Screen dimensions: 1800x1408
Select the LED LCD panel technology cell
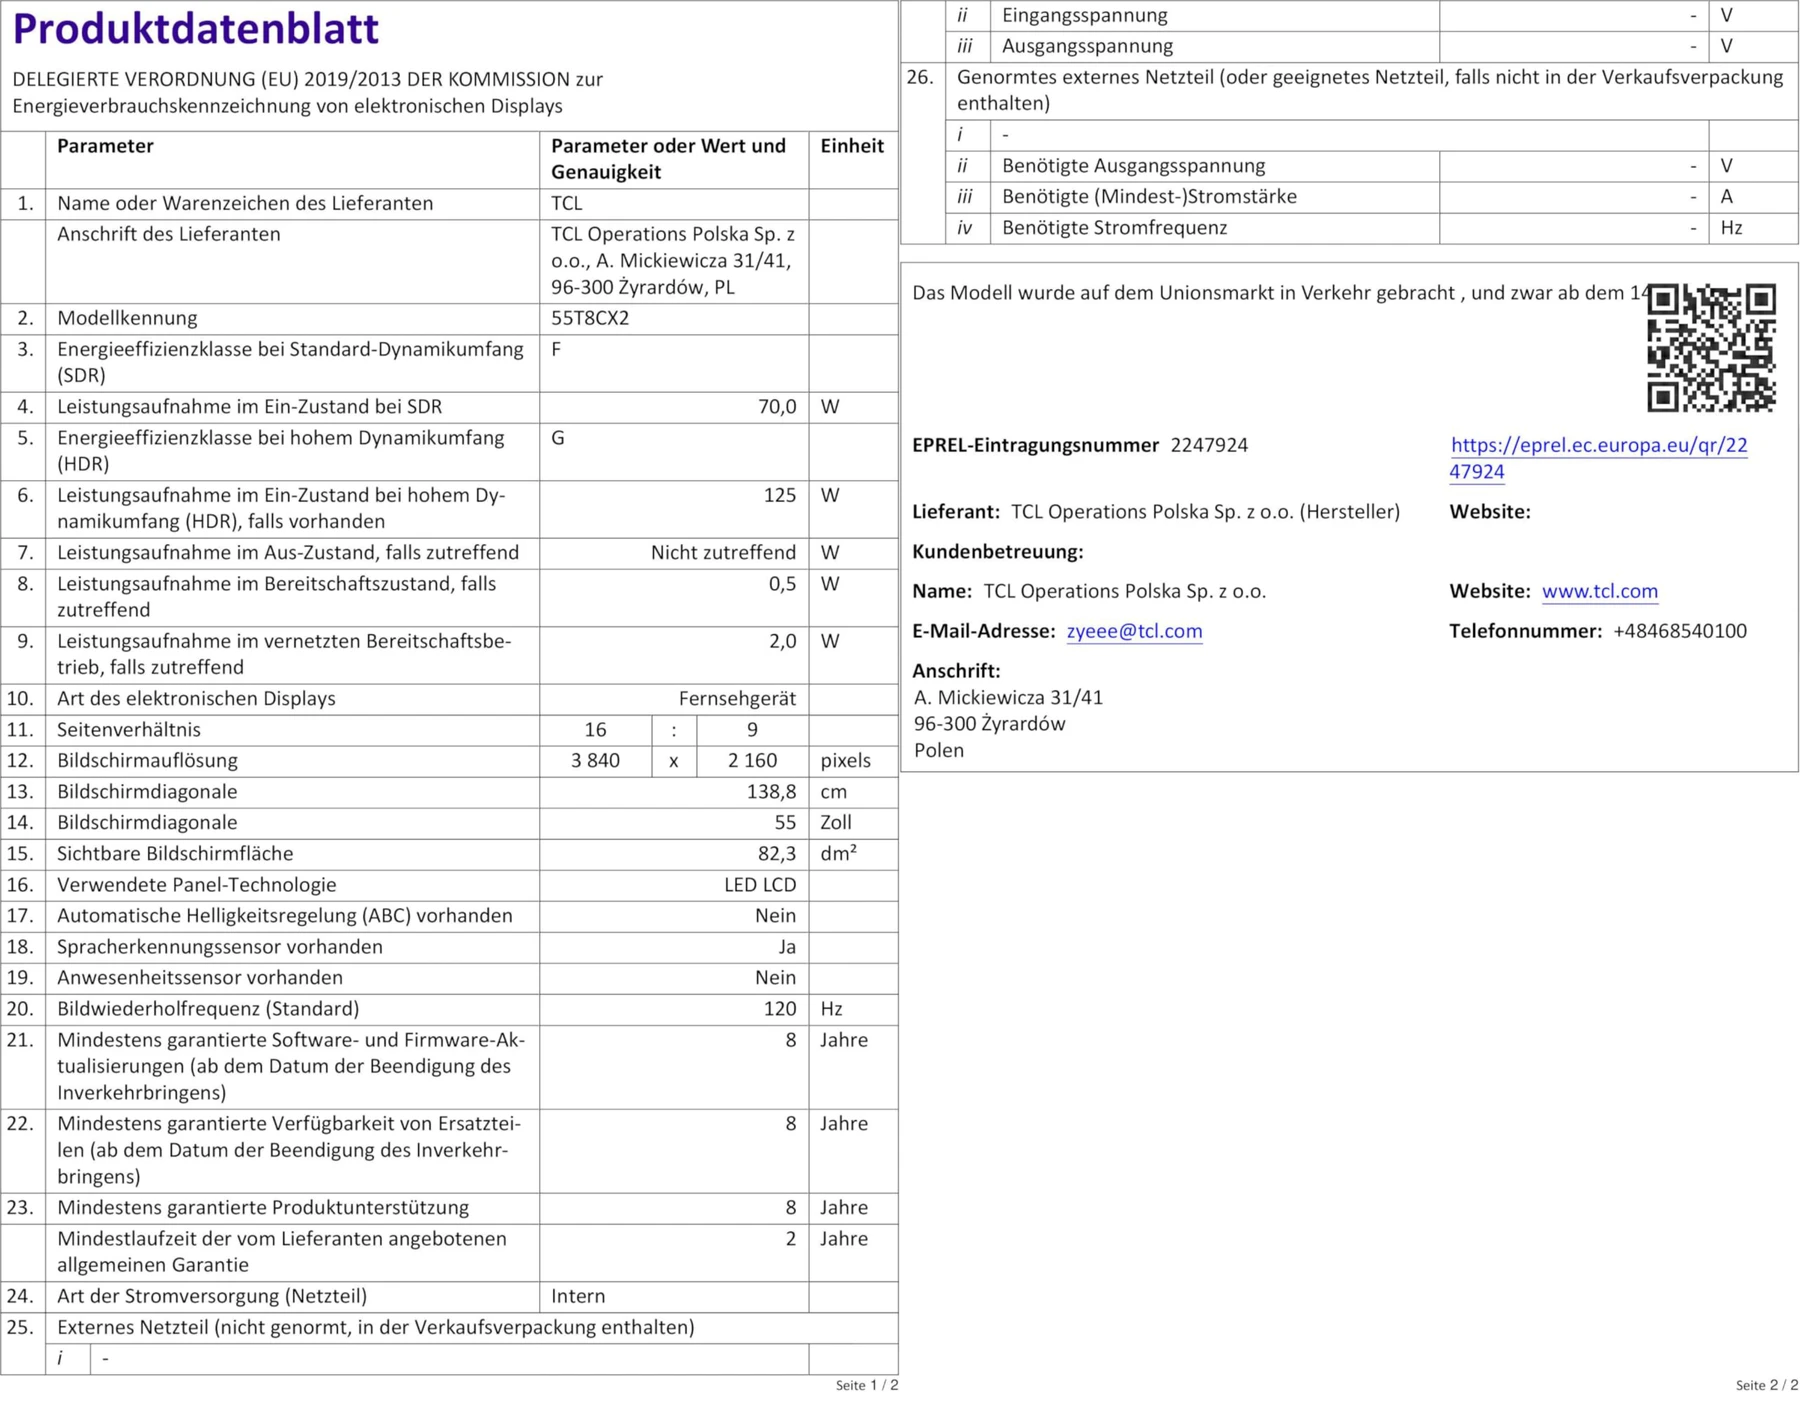click(760, 885)
